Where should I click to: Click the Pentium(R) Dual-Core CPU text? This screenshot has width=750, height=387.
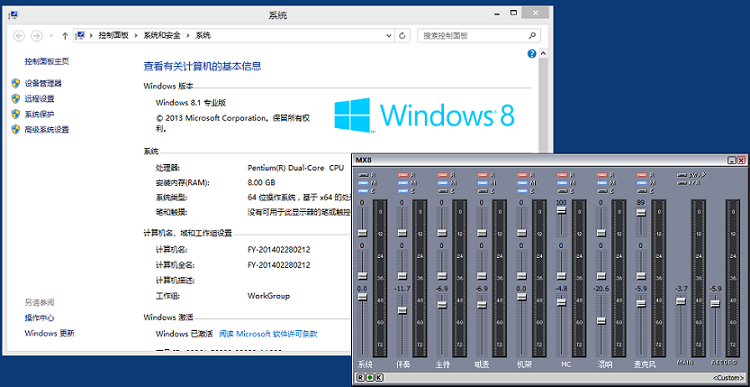pyautogui.click(x=296, y=168)
